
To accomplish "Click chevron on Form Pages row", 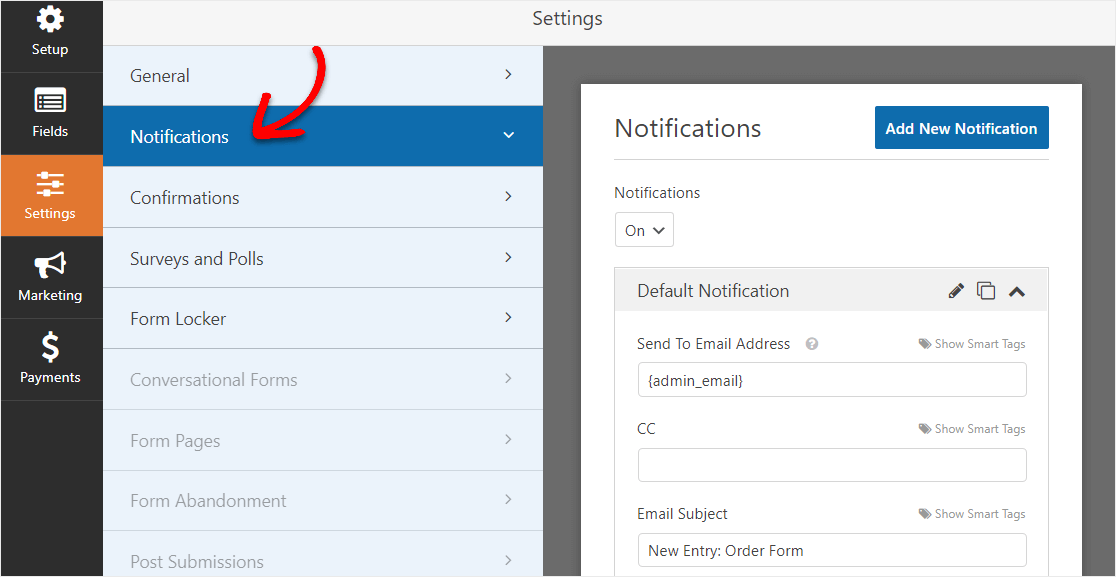I will coord(508,439).
